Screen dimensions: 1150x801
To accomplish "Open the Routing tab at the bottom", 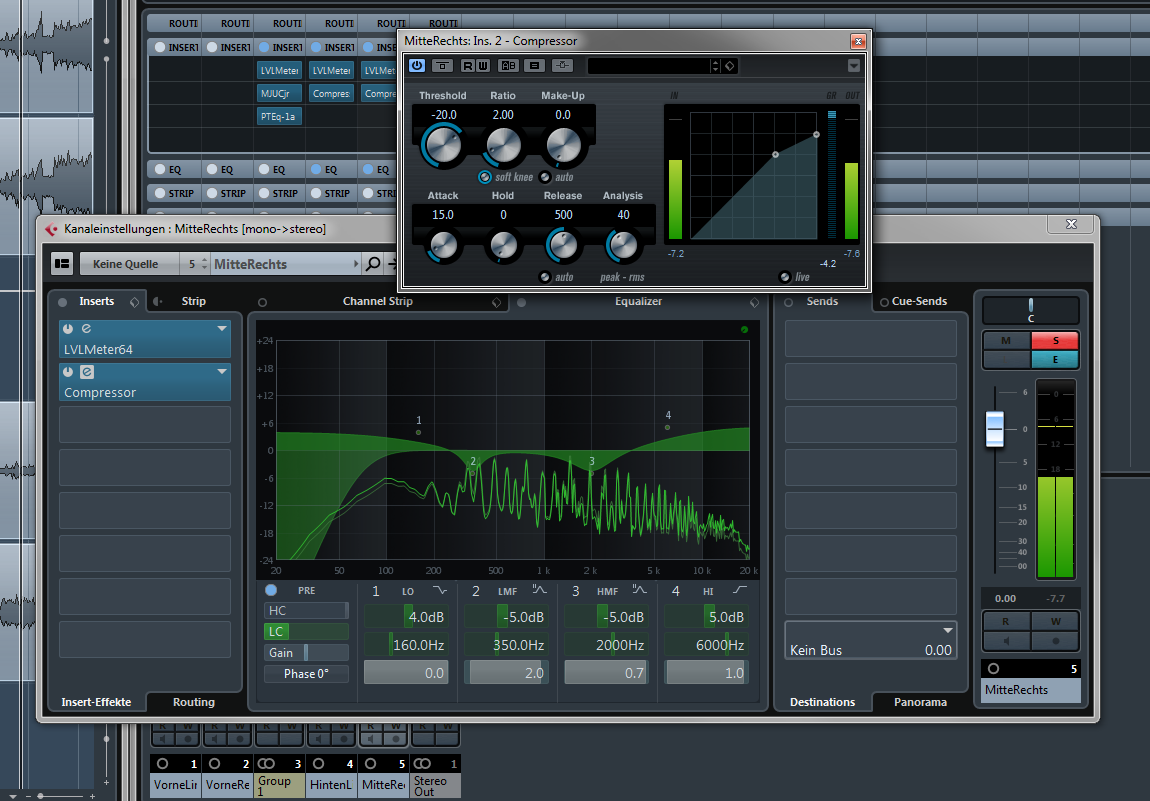I will (194, 702).
